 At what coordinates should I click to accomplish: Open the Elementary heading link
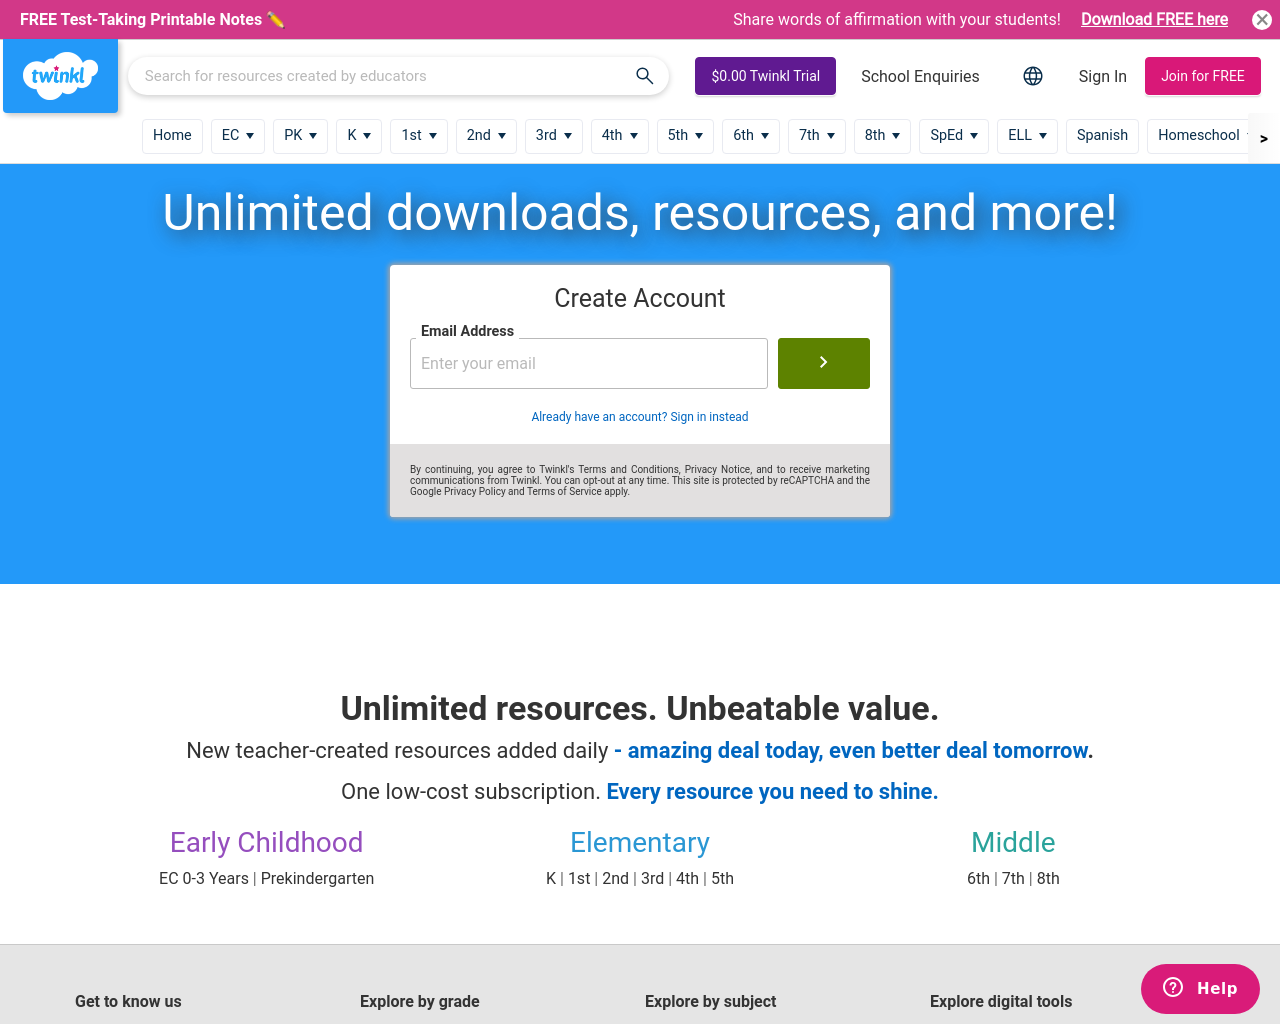pyautogui.click(x=640, y=842)
